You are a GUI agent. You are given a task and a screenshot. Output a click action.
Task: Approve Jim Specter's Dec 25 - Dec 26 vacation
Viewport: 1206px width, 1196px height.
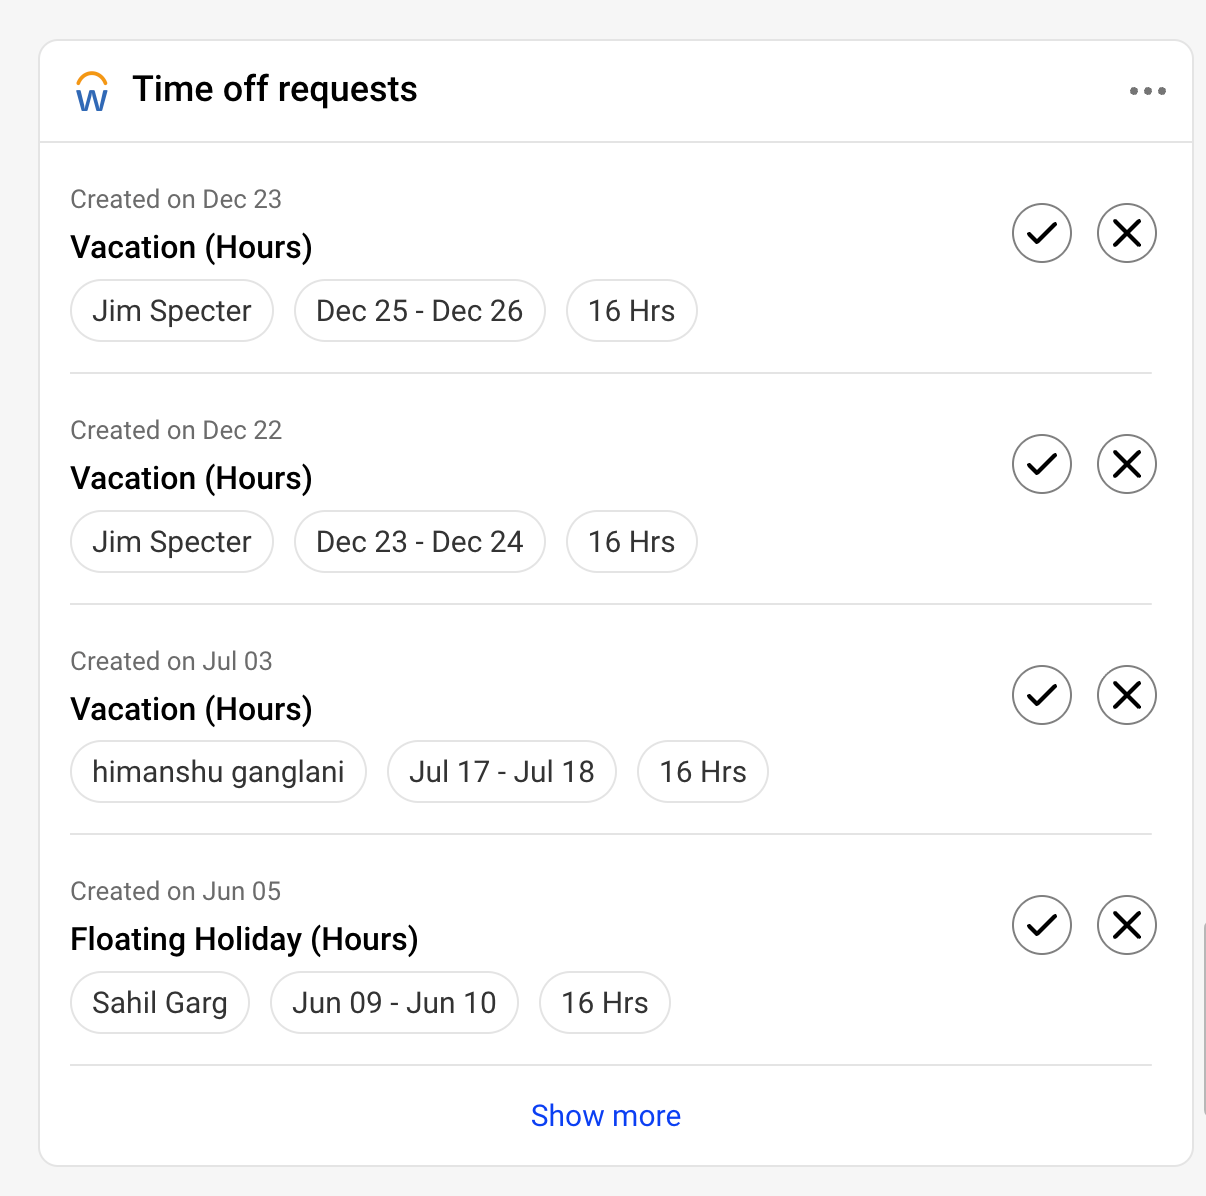[1041, 233]
